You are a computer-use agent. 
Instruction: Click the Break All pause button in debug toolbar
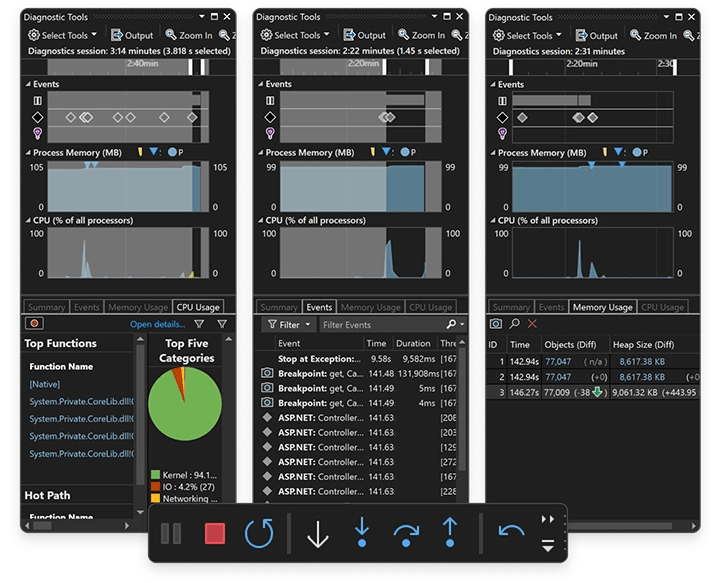[x=171, y=534]
